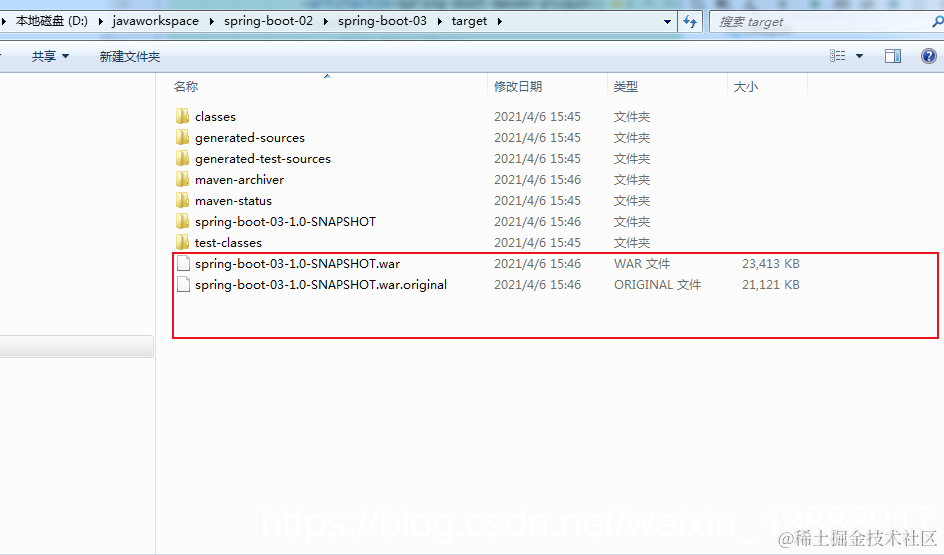Screen dimensions: 944x555
Task: Click the spring-boot-03-1.0-SNAPSHOT folder icon
Action: click(182, 222)
